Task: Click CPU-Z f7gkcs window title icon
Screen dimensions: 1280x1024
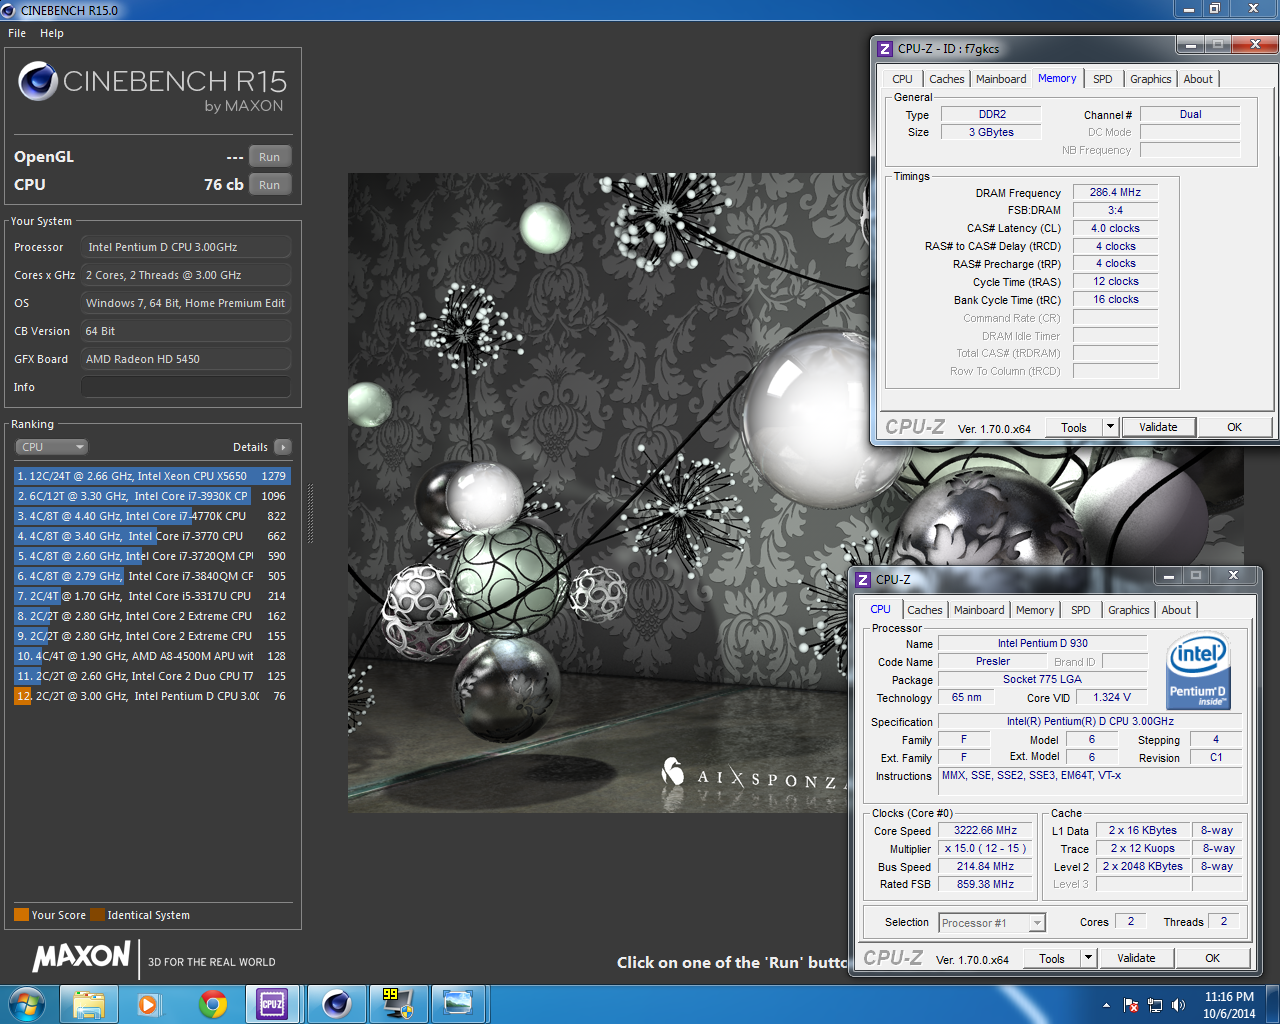Action: 884,48
